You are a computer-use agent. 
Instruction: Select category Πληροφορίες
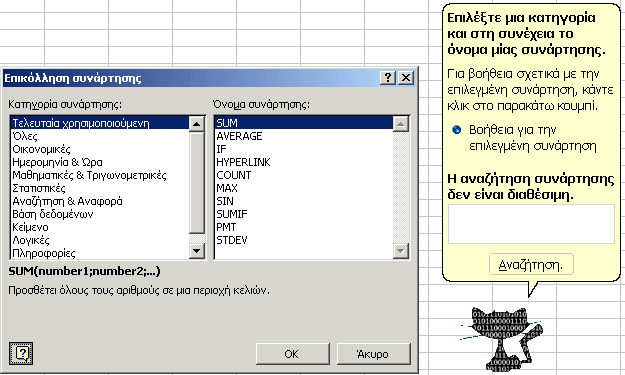(99, 253)
